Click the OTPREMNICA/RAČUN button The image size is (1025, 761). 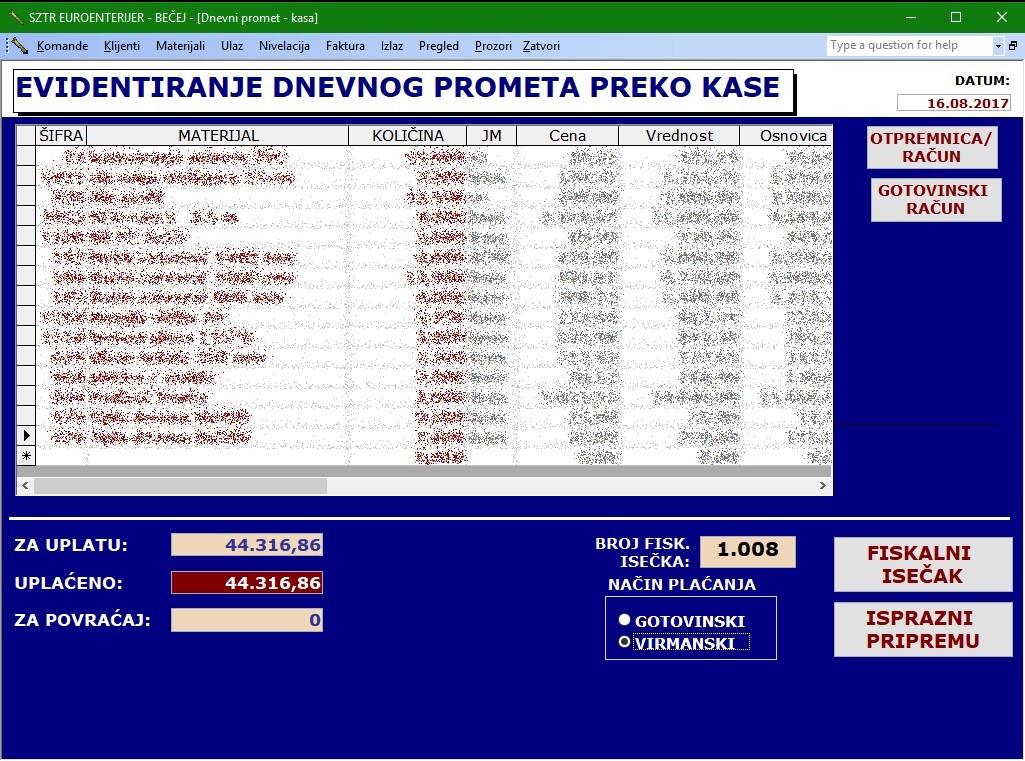click(x=932, y=147)
